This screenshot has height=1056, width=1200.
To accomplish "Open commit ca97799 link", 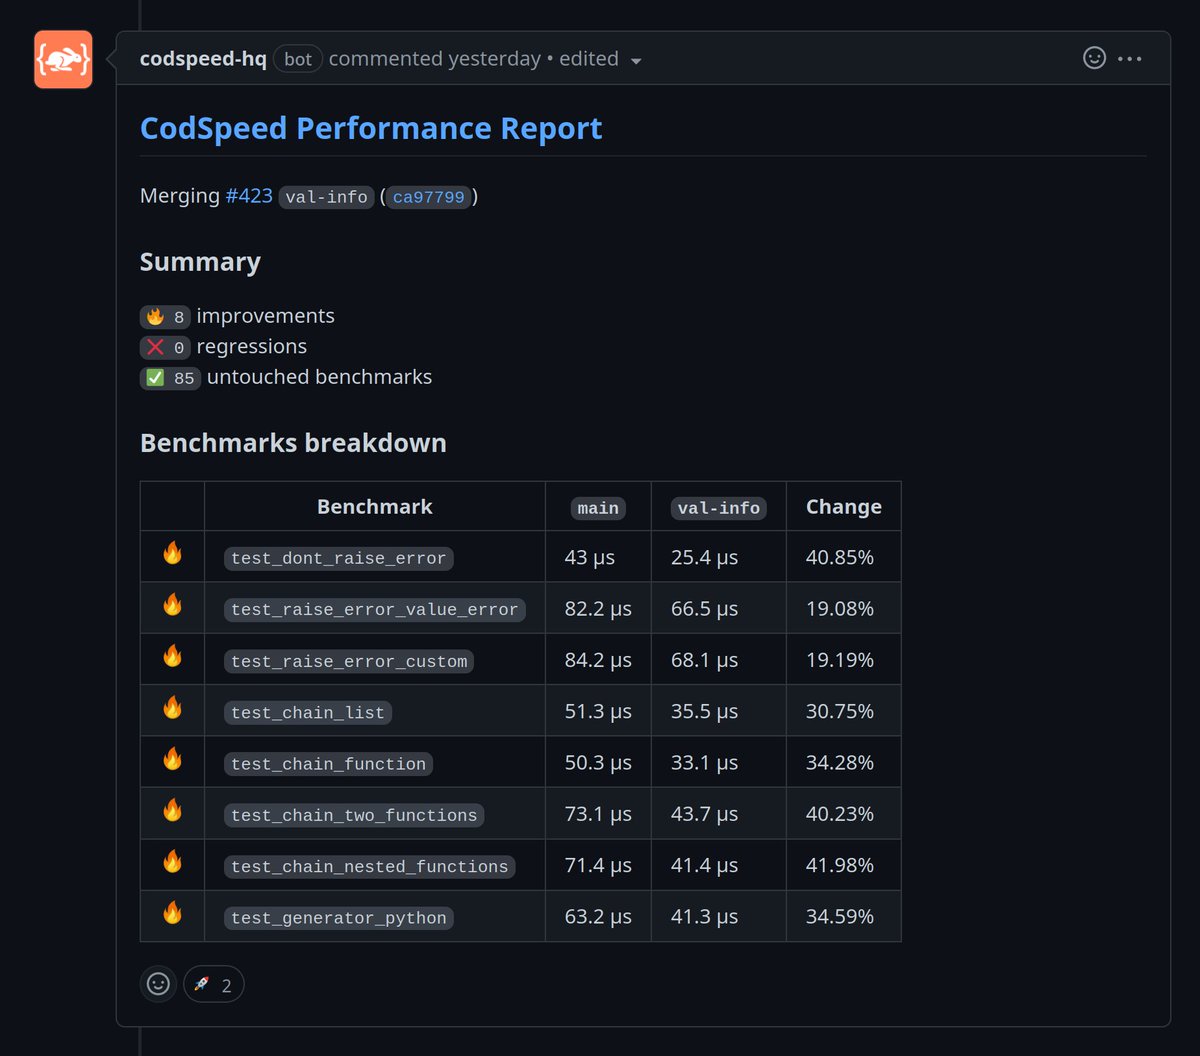I will (428, 197).
